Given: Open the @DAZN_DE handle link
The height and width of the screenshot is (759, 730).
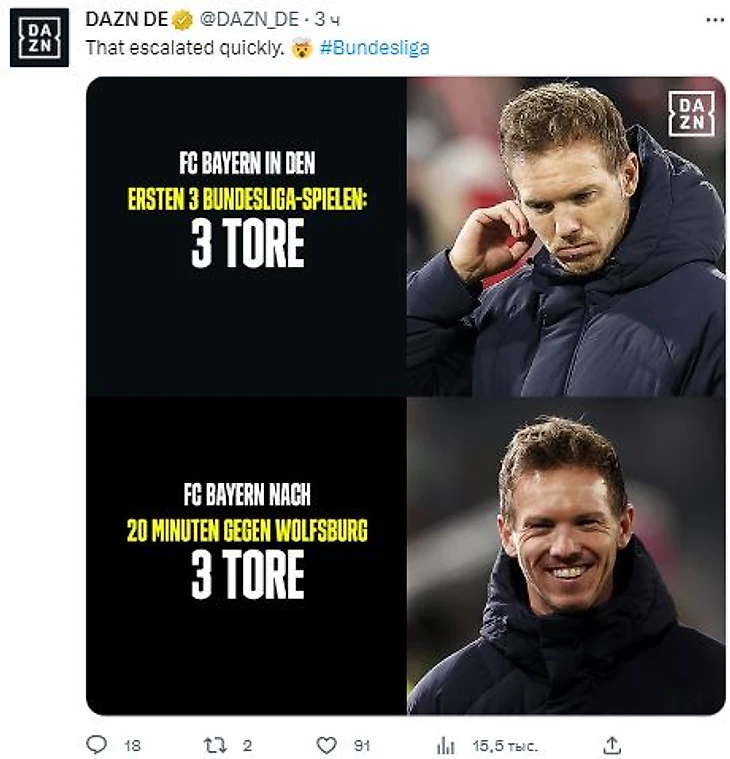Looking at the screenshot, I should pos(243,18).
